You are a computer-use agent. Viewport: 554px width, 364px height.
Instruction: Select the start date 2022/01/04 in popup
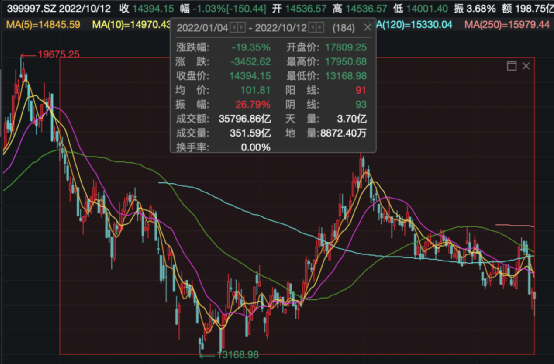click(202, 28)
